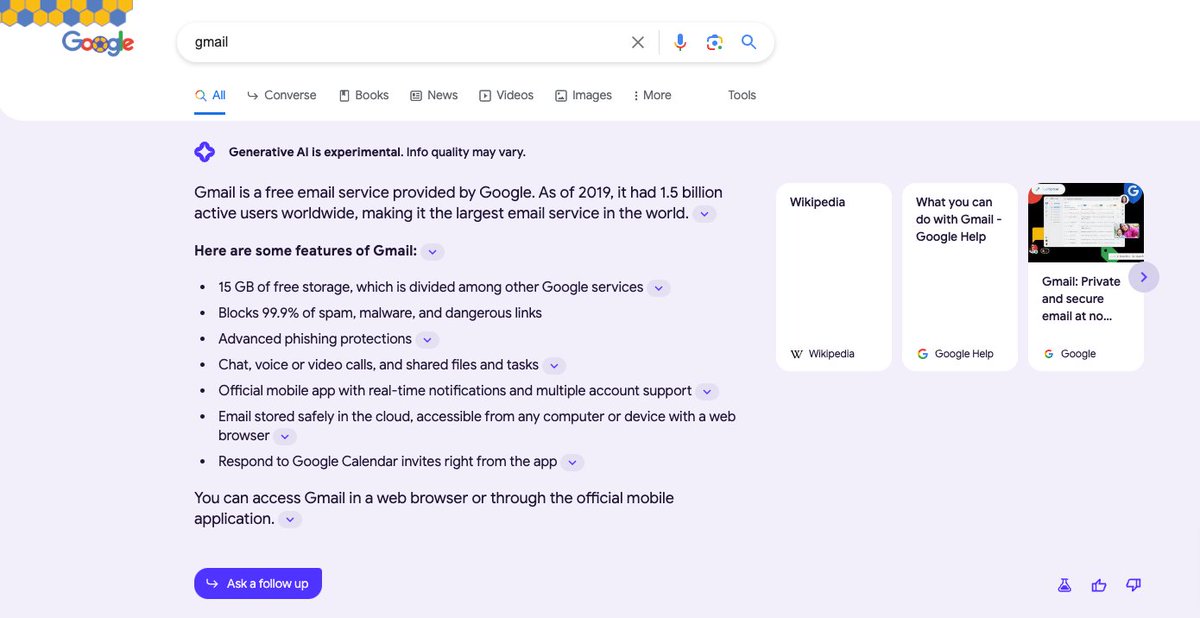Clear the search query with X
1200x618 pixels.
[x=638, y=42]
